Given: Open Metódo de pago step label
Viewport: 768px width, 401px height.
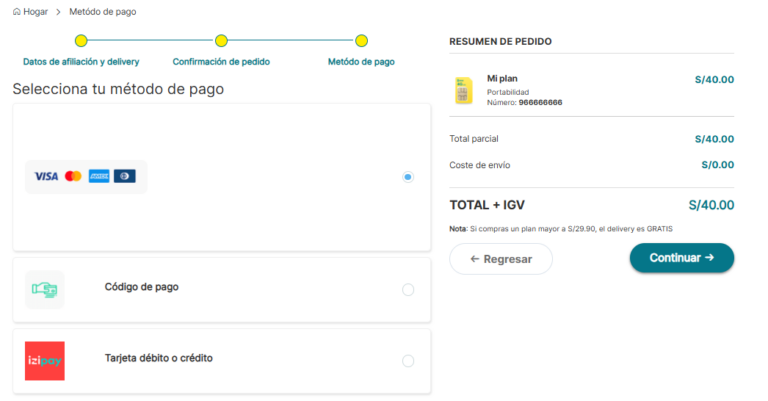Looking at the screenshot, I should coord(361,62).
